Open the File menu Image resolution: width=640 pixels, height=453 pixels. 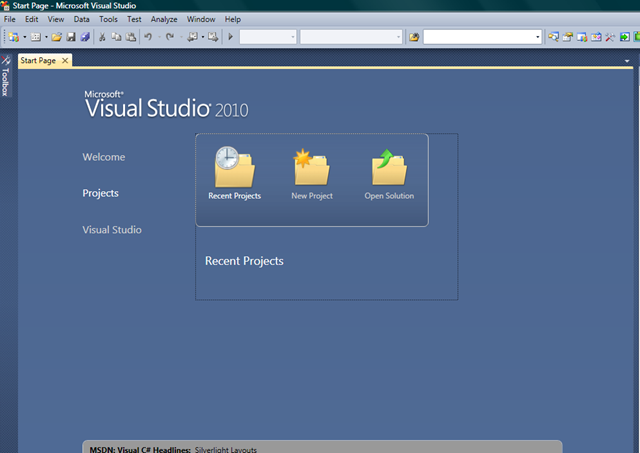point(9,19)
